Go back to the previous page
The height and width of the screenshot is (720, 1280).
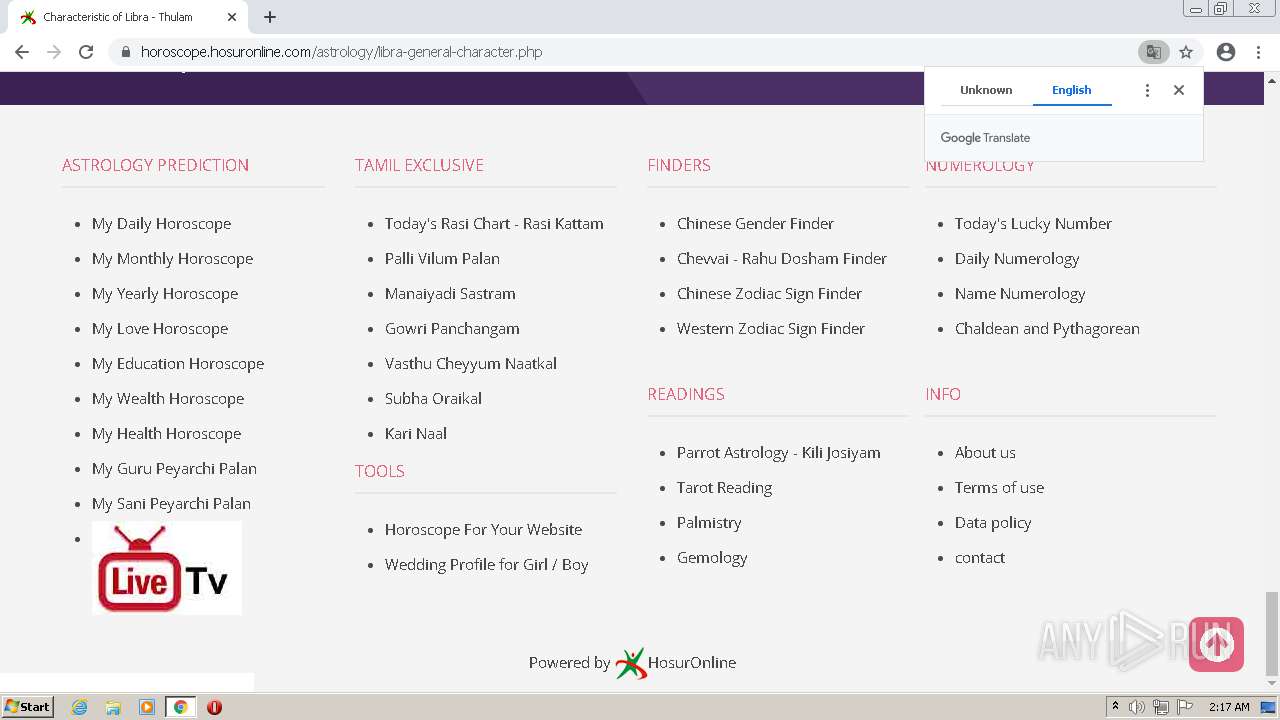click(x=22, y=52)
